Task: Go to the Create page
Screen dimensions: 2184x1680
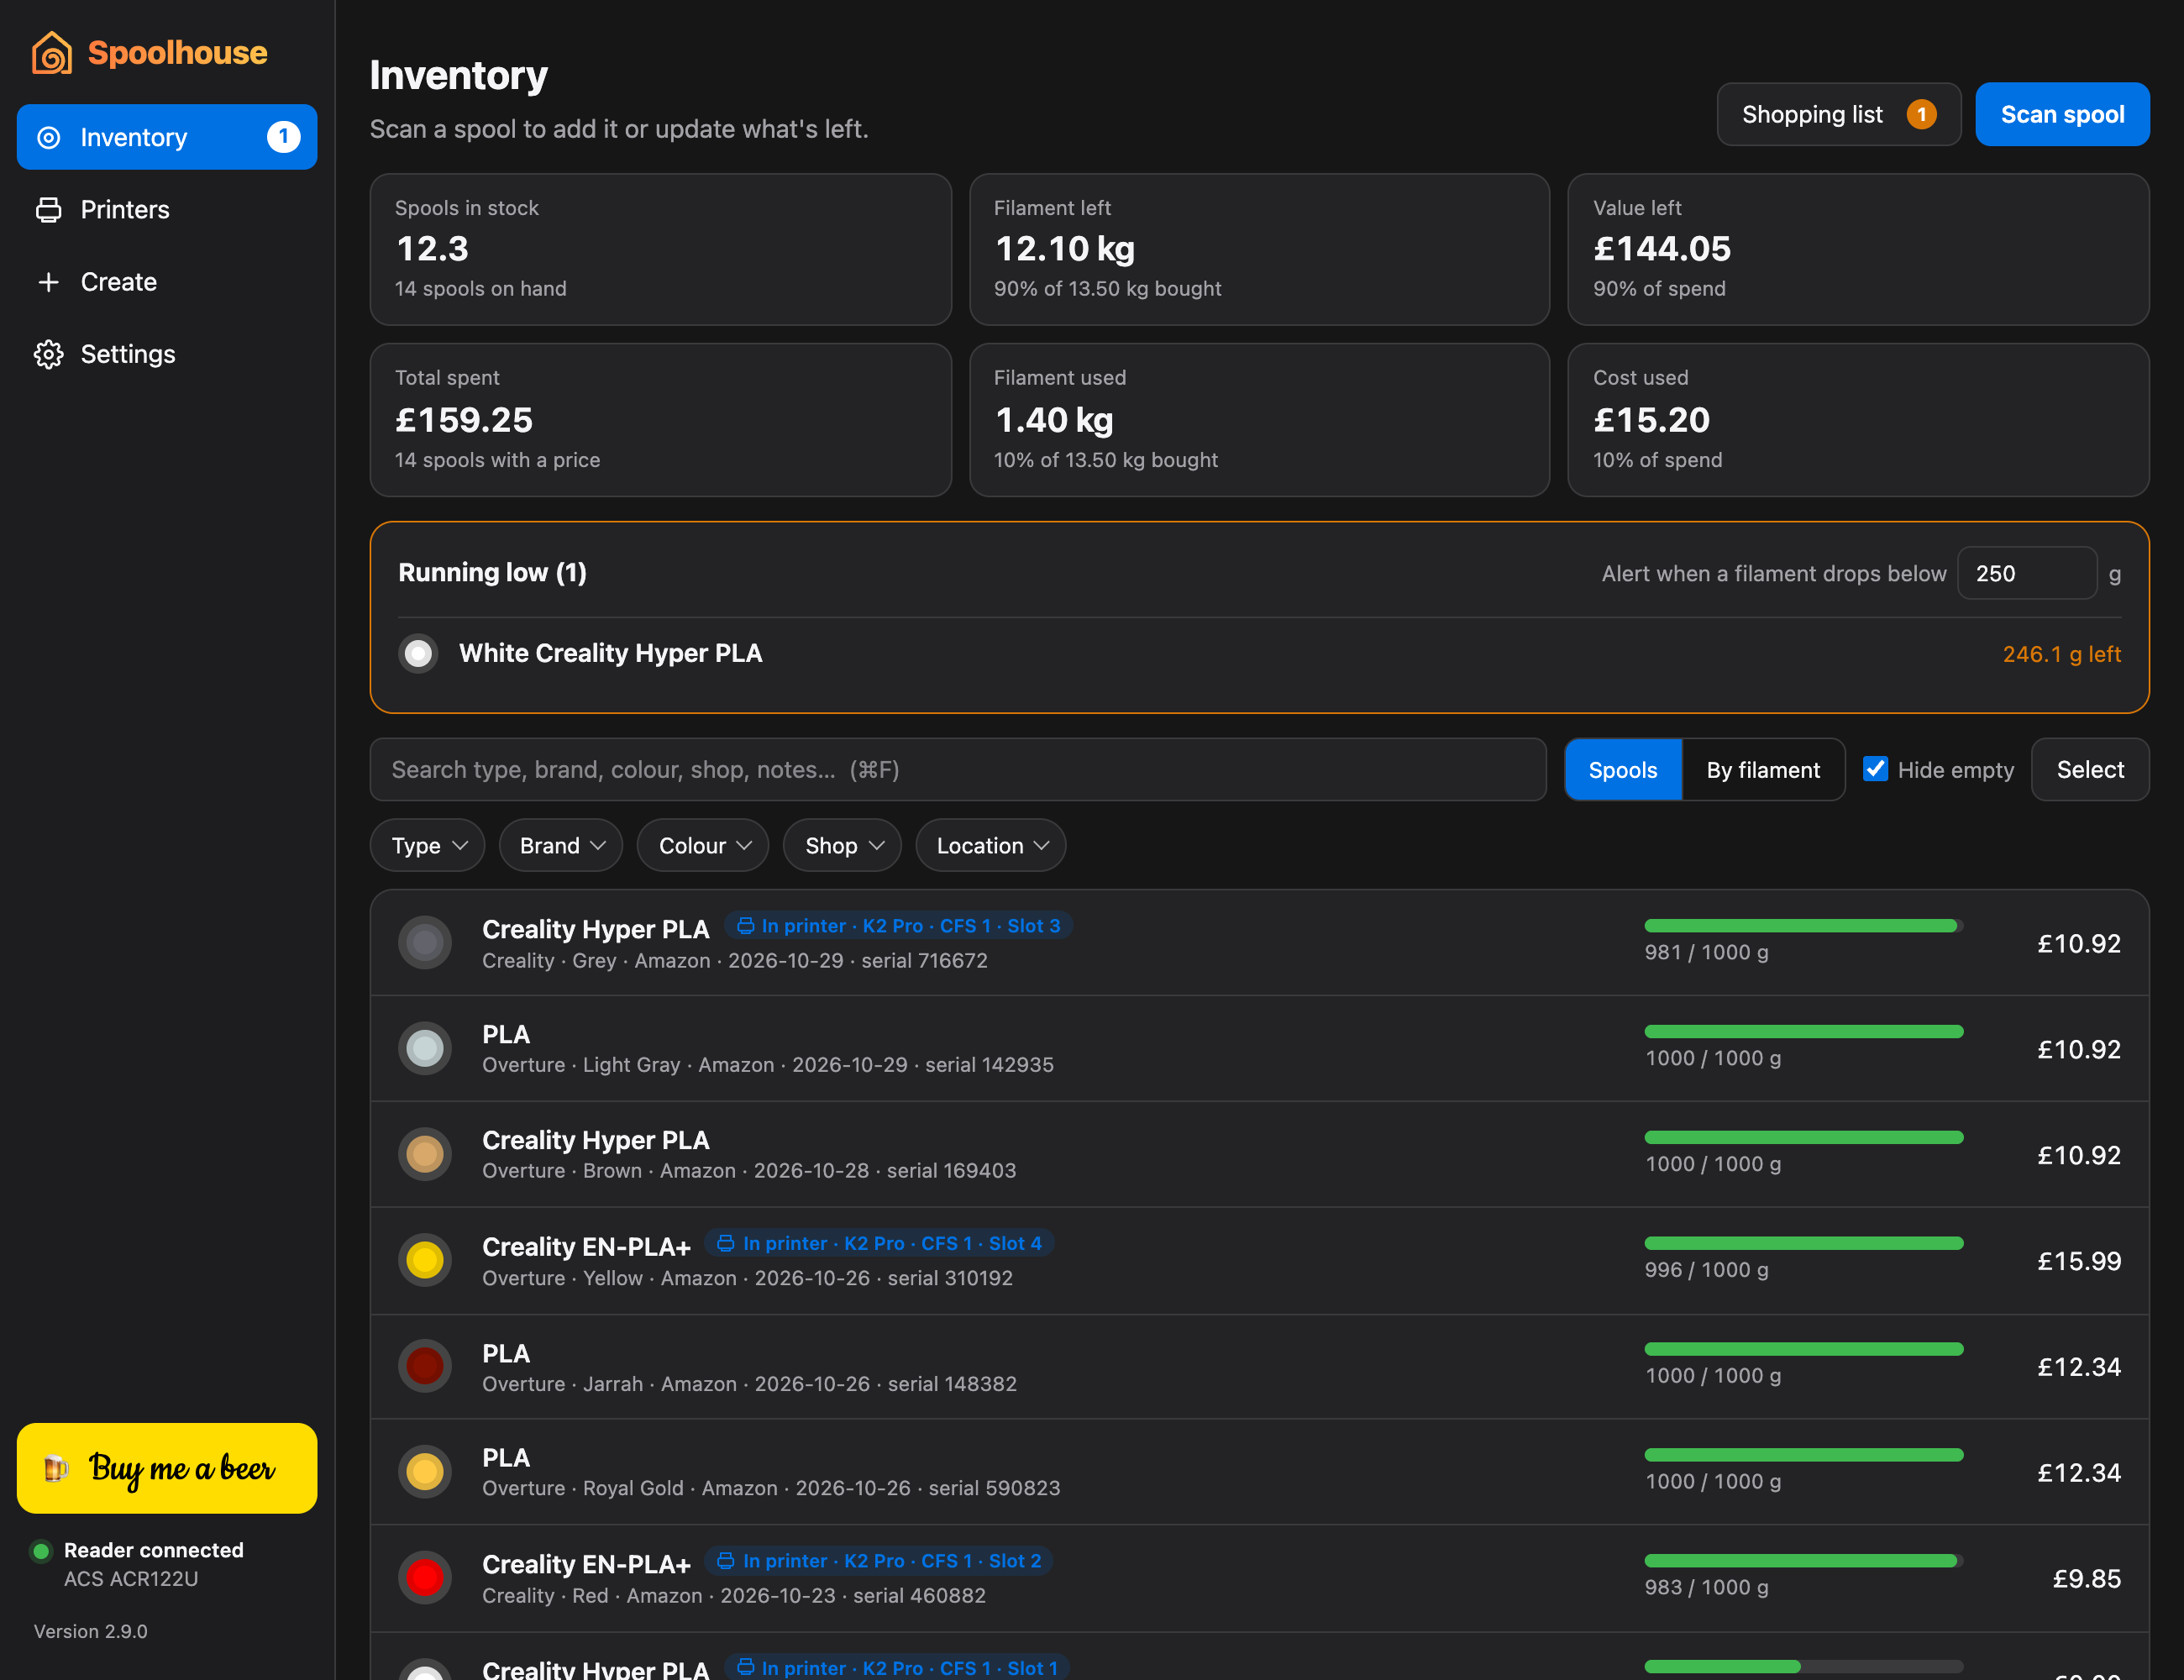Action: [x=167, y=282]
